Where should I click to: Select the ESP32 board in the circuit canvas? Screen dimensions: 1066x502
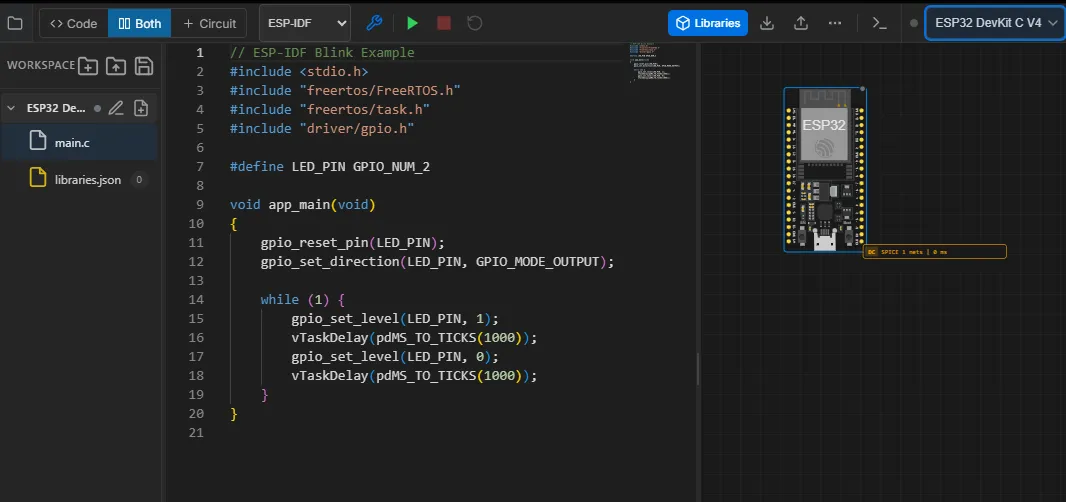pos(825,169)
